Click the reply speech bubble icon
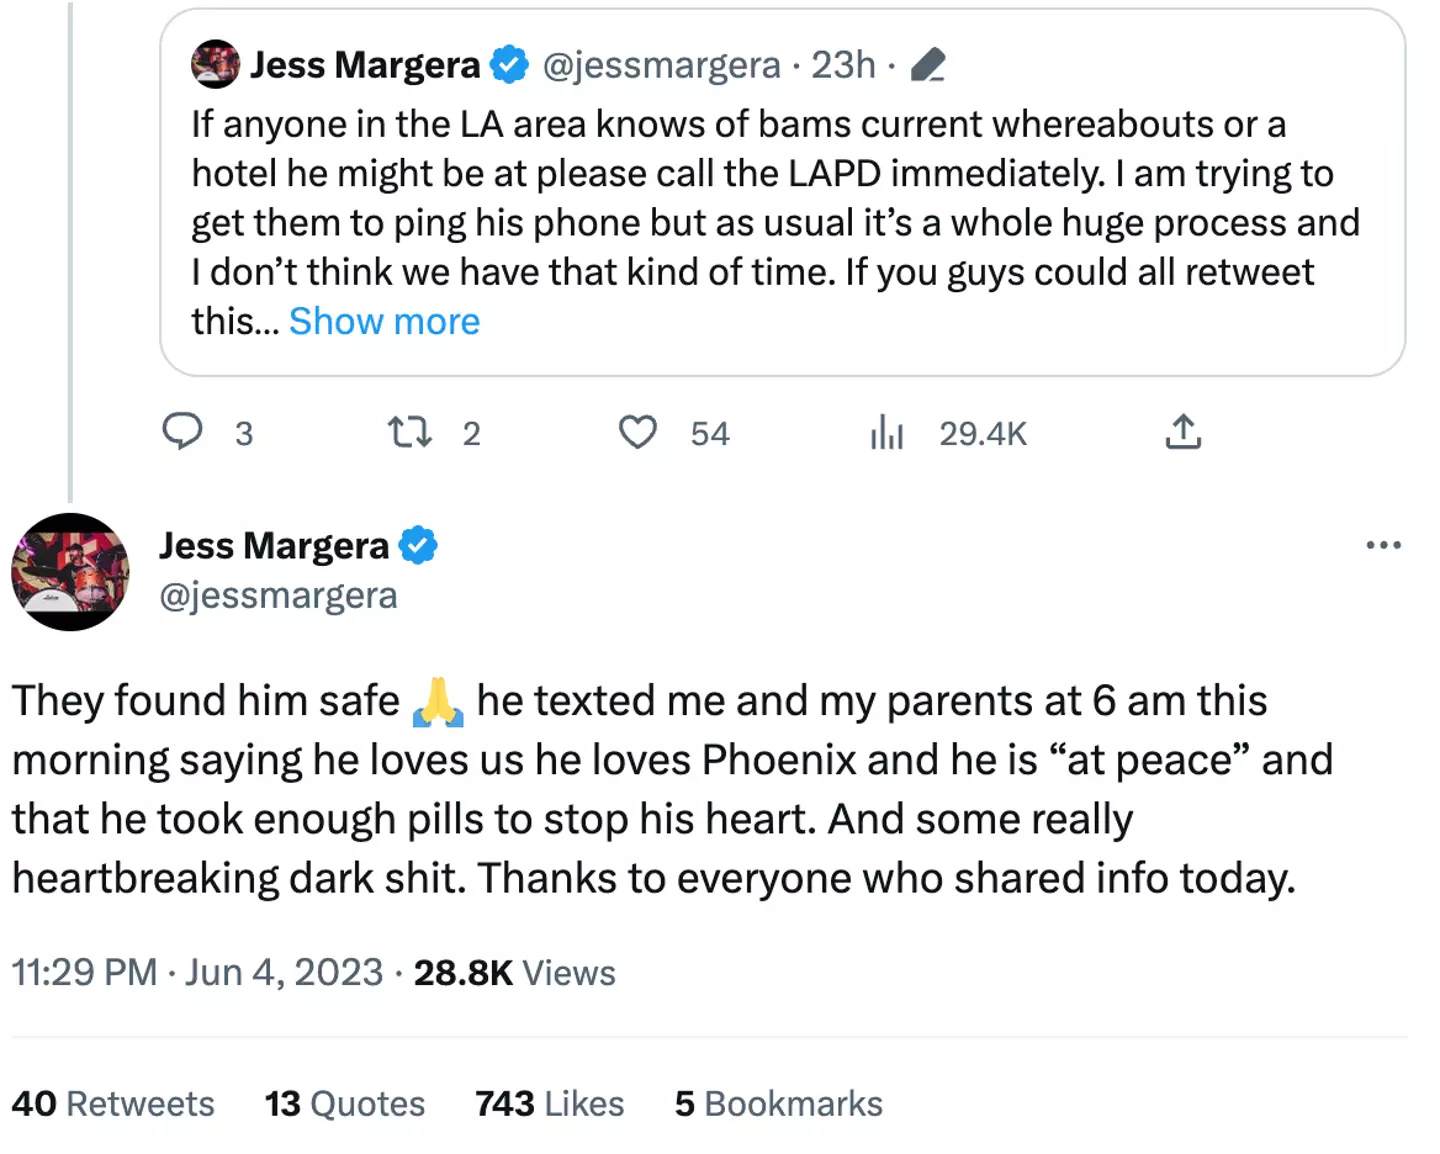 click(x=183, y=432)
